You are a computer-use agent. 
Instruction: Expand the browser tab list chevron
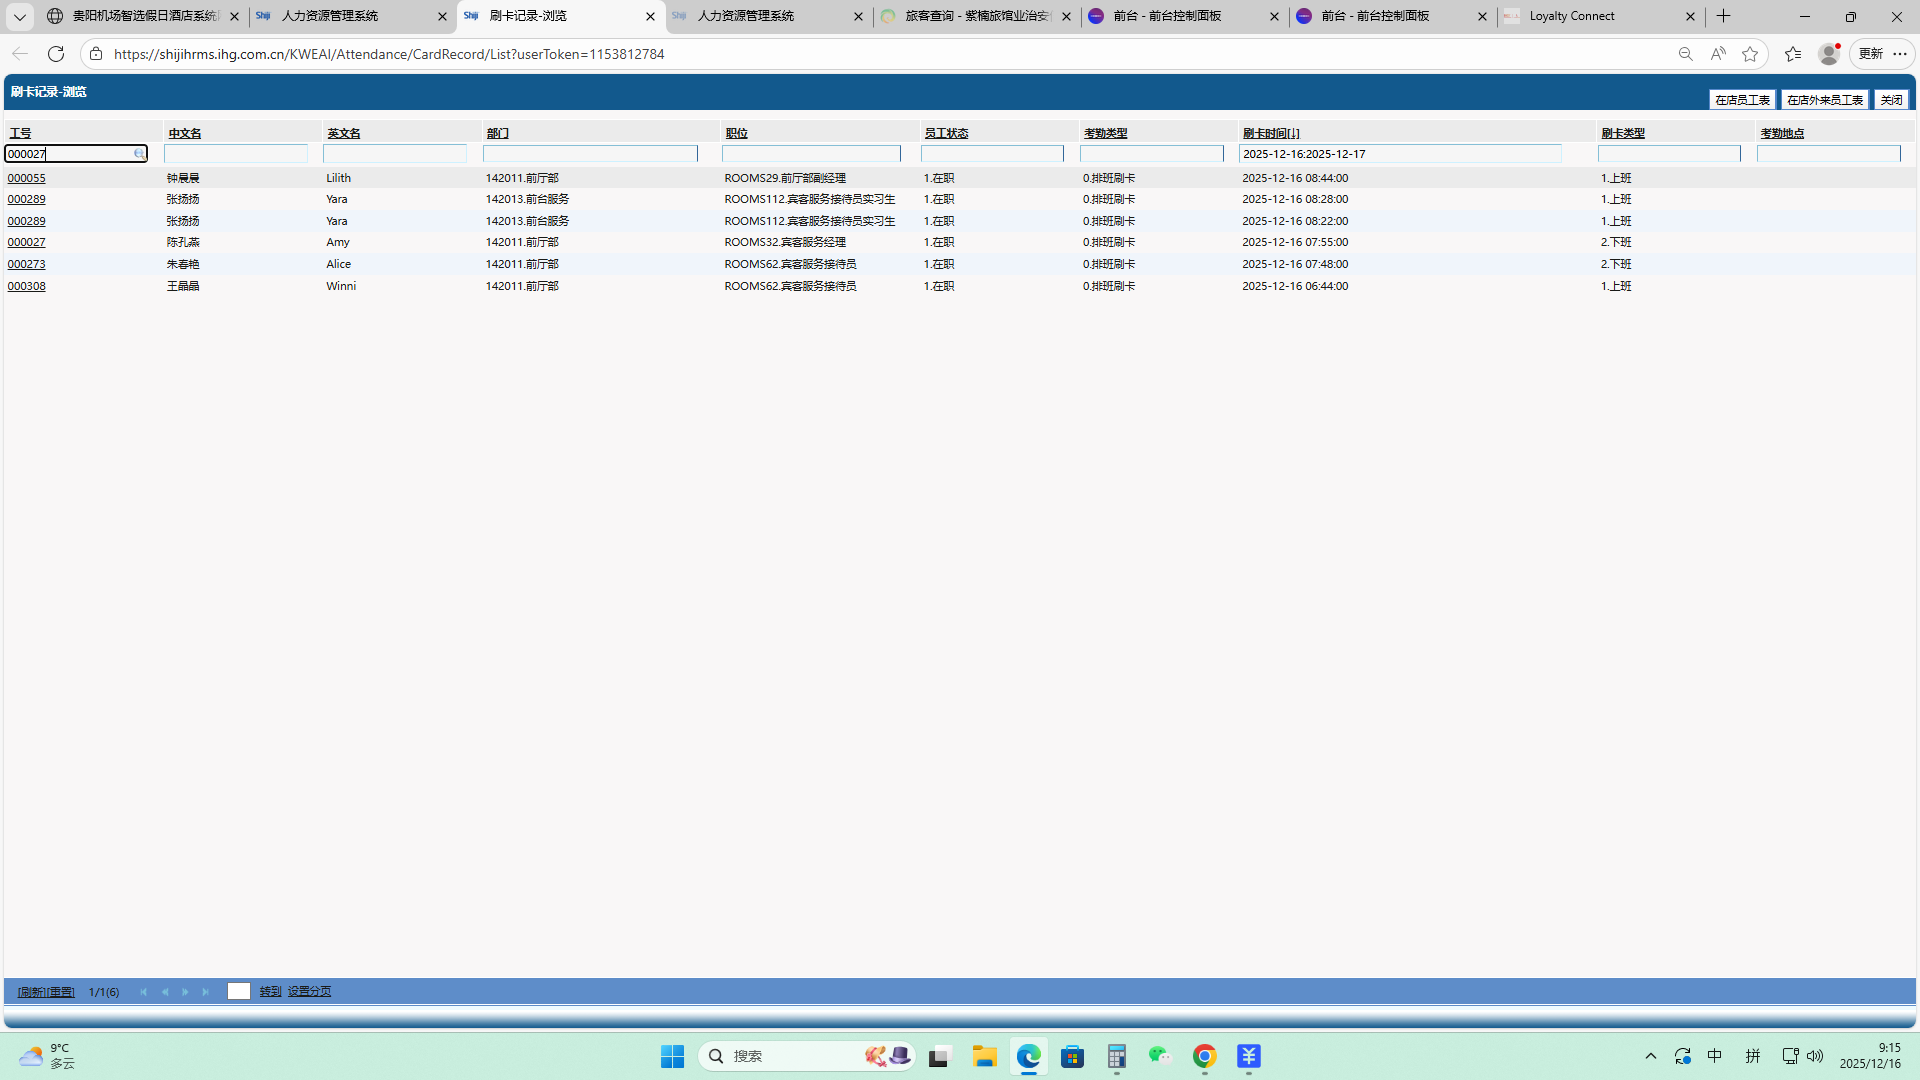[19, 16]
